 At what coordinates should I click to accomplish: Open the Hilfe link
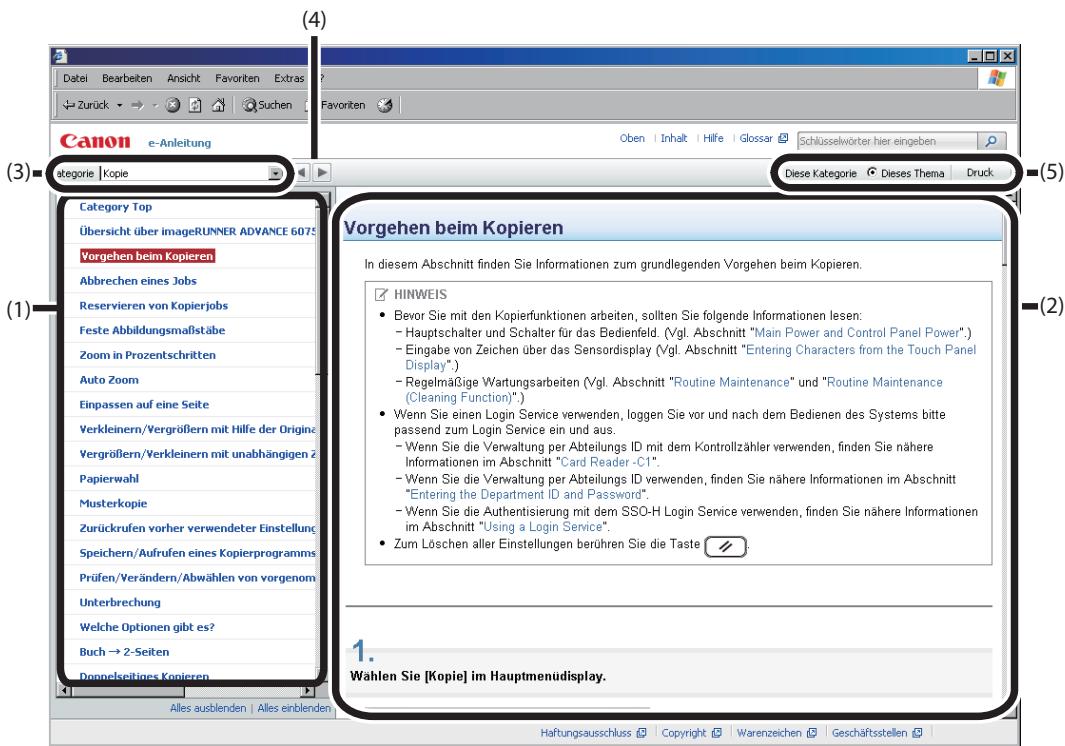click(x=713, y=138)
